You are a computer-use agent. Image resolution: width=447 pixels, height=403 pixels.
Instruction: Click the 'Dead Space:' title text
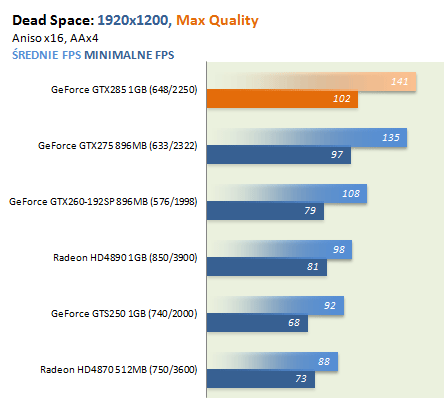pos(53,21)
